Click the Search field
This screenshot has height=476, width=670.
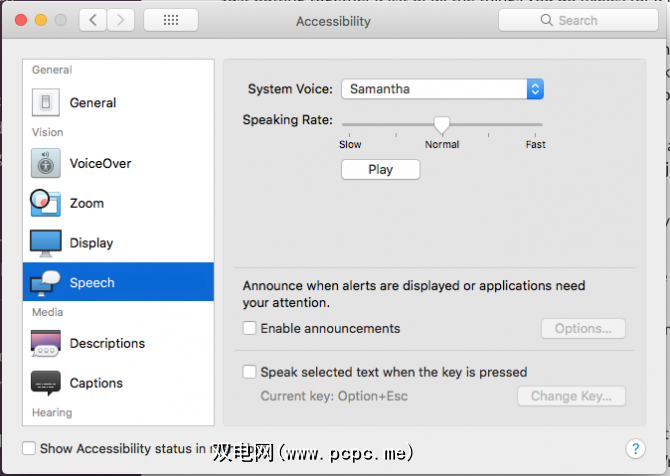click(x=578, y=20)
